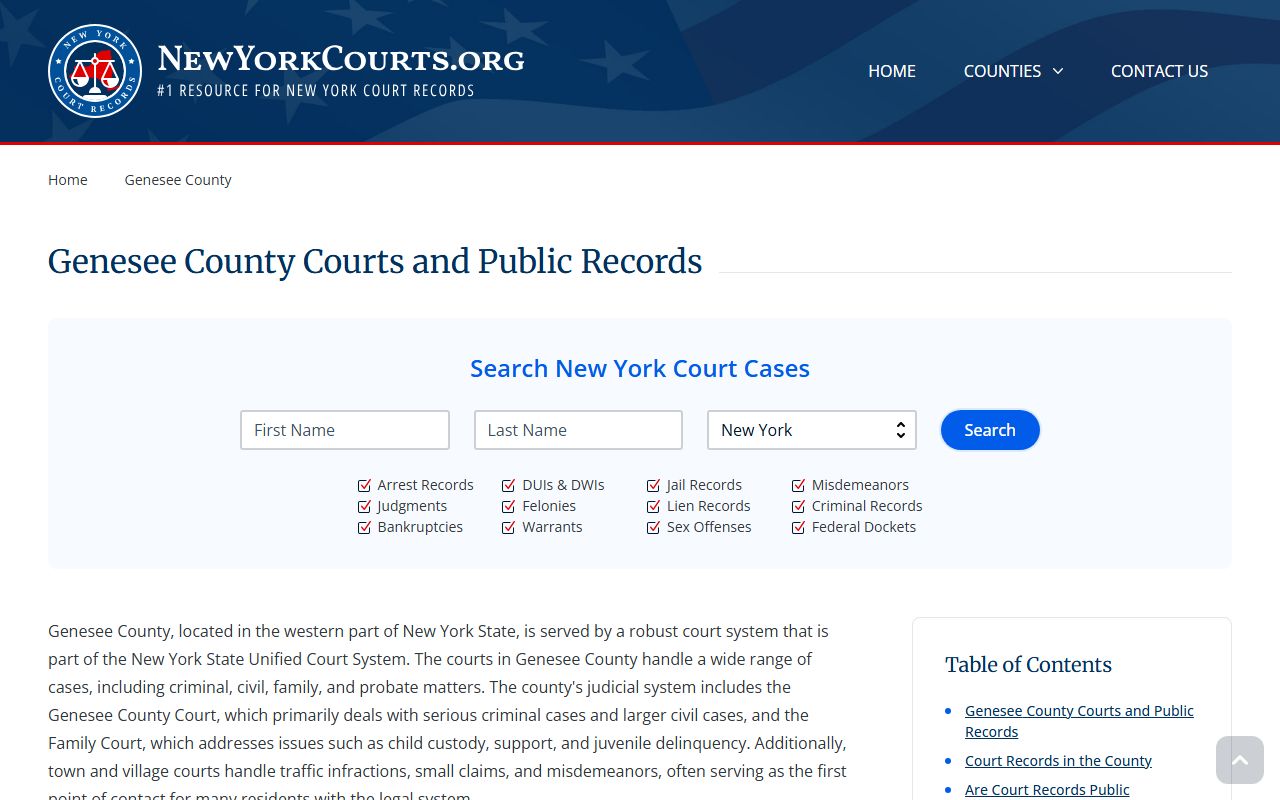Open the New York state dropdown
The image size is (1280, 800).
[x=812, y=430]
